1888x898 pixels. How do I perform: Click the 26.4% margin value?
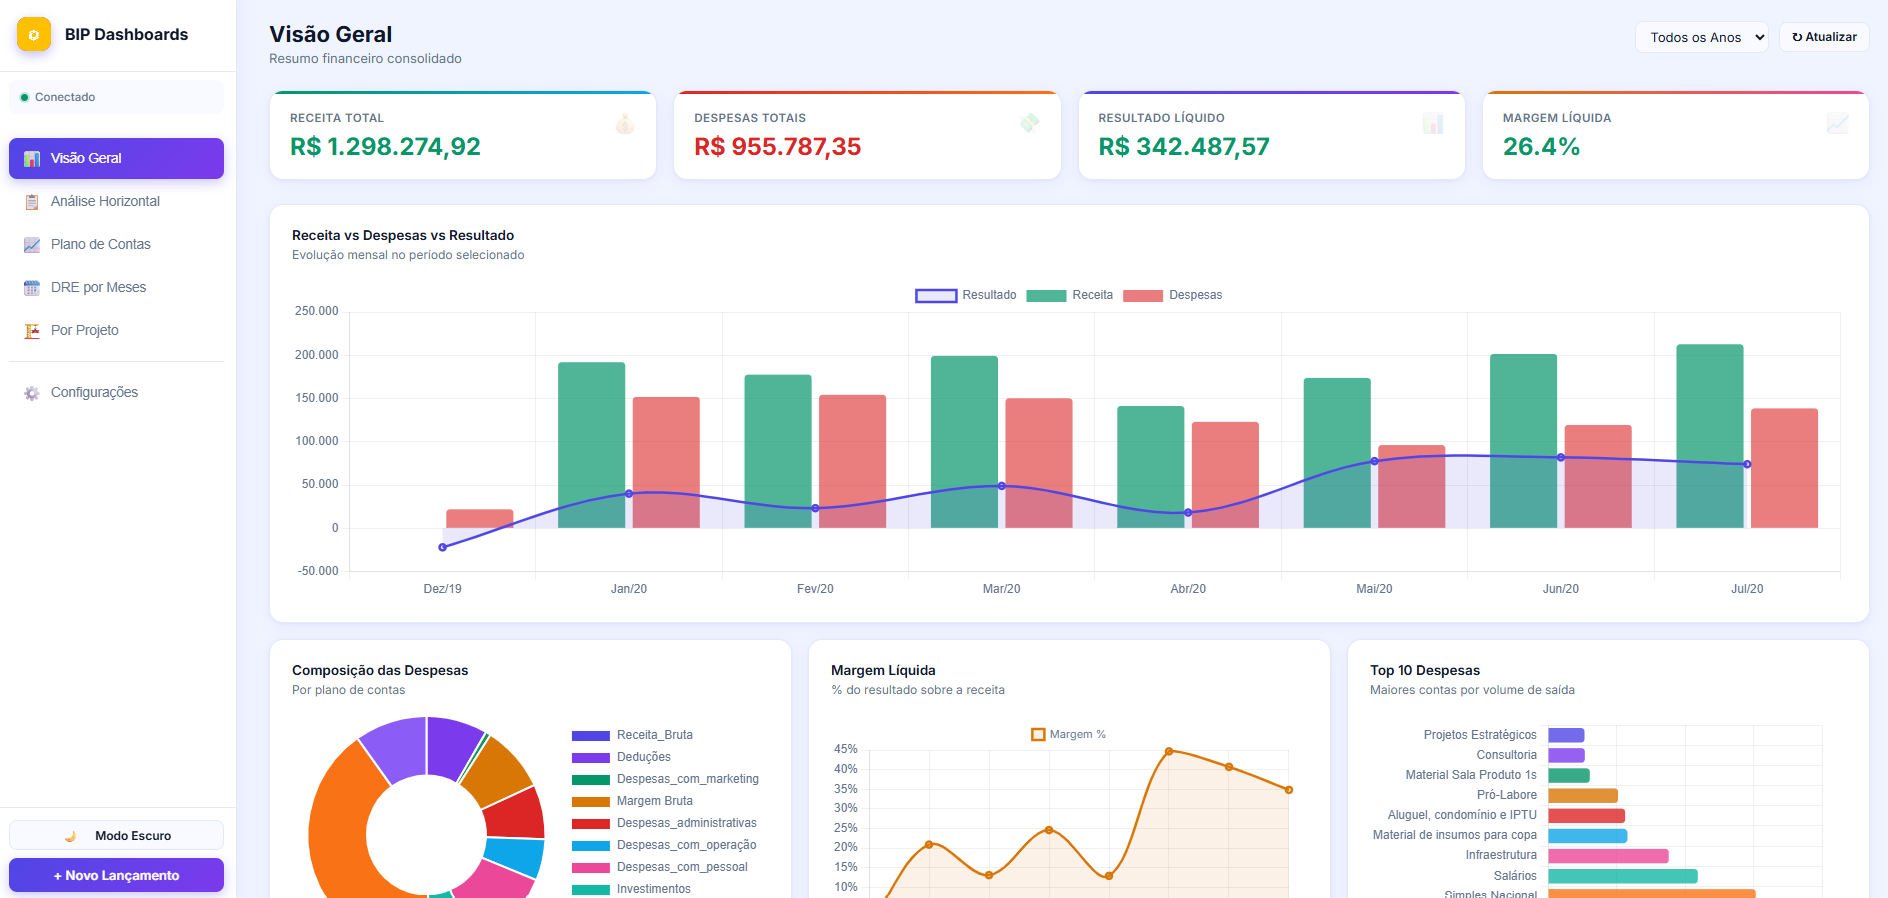(1541, 147)
